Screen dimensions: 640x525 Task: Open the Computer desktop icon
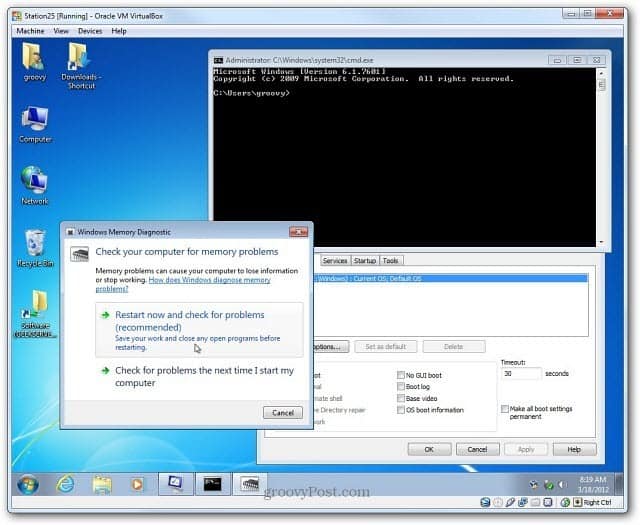(x=35, y=125)
